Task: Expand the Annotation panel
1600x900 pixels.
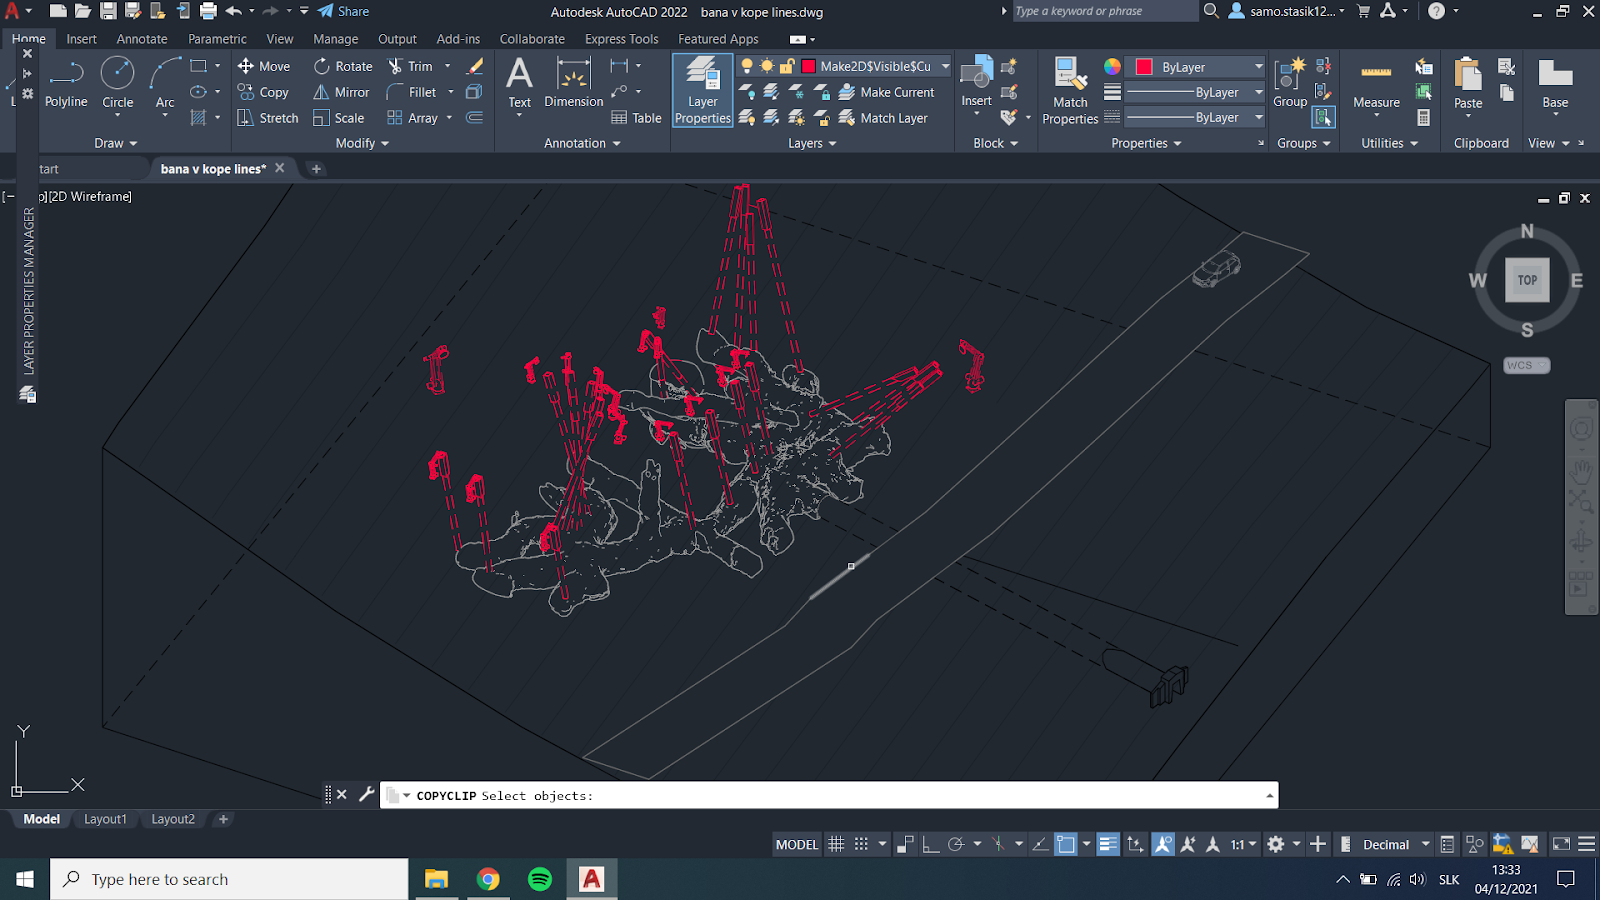Action: tap(582, 143)
